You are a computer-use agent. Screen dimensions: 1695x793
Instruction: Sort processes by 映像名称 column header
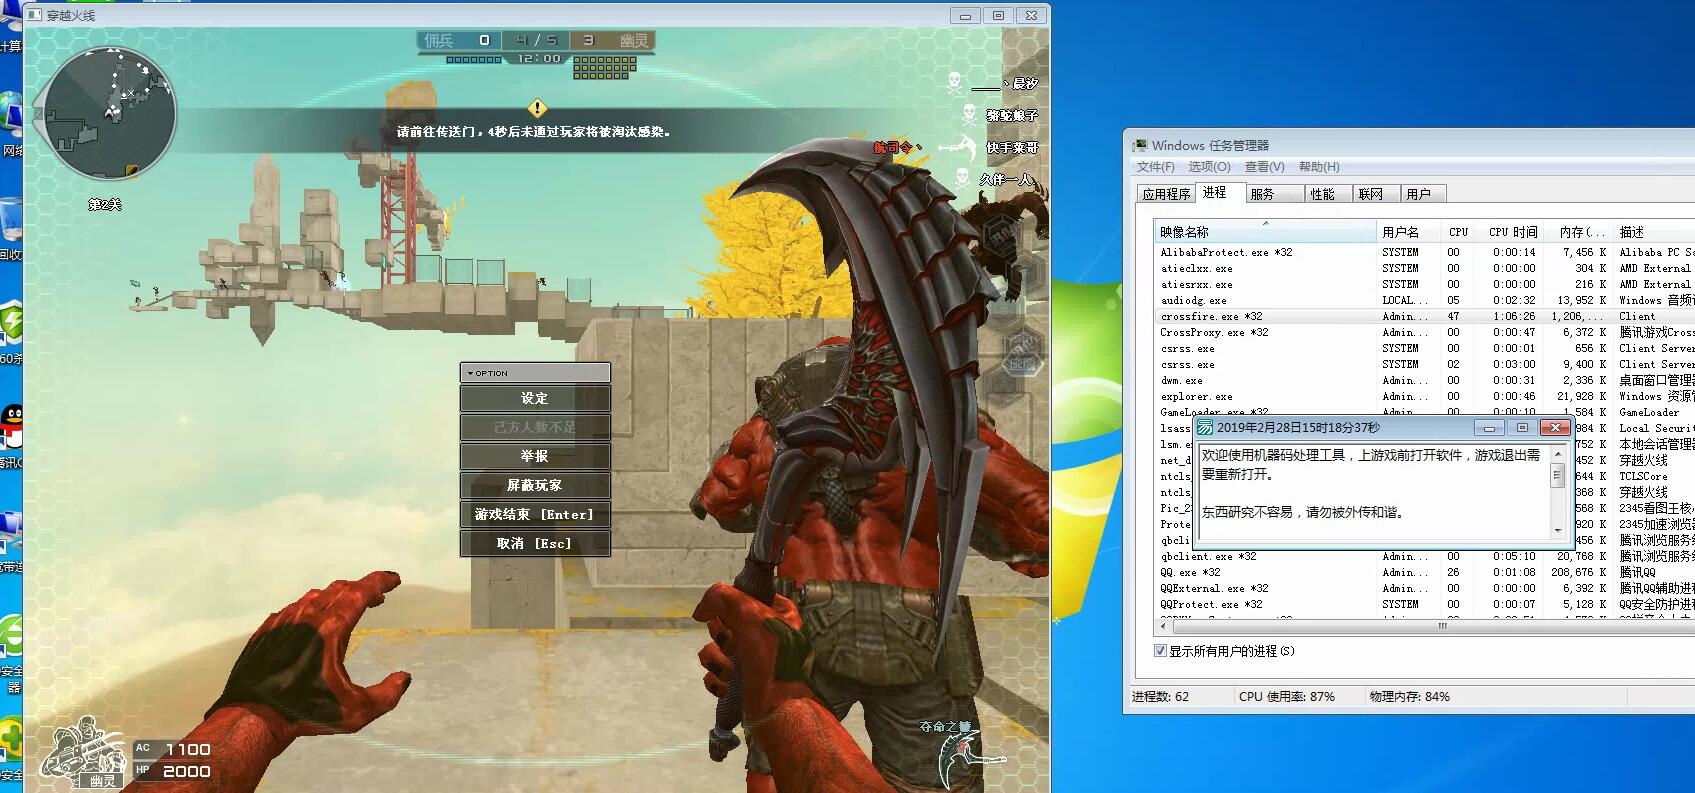(1266, 232)
